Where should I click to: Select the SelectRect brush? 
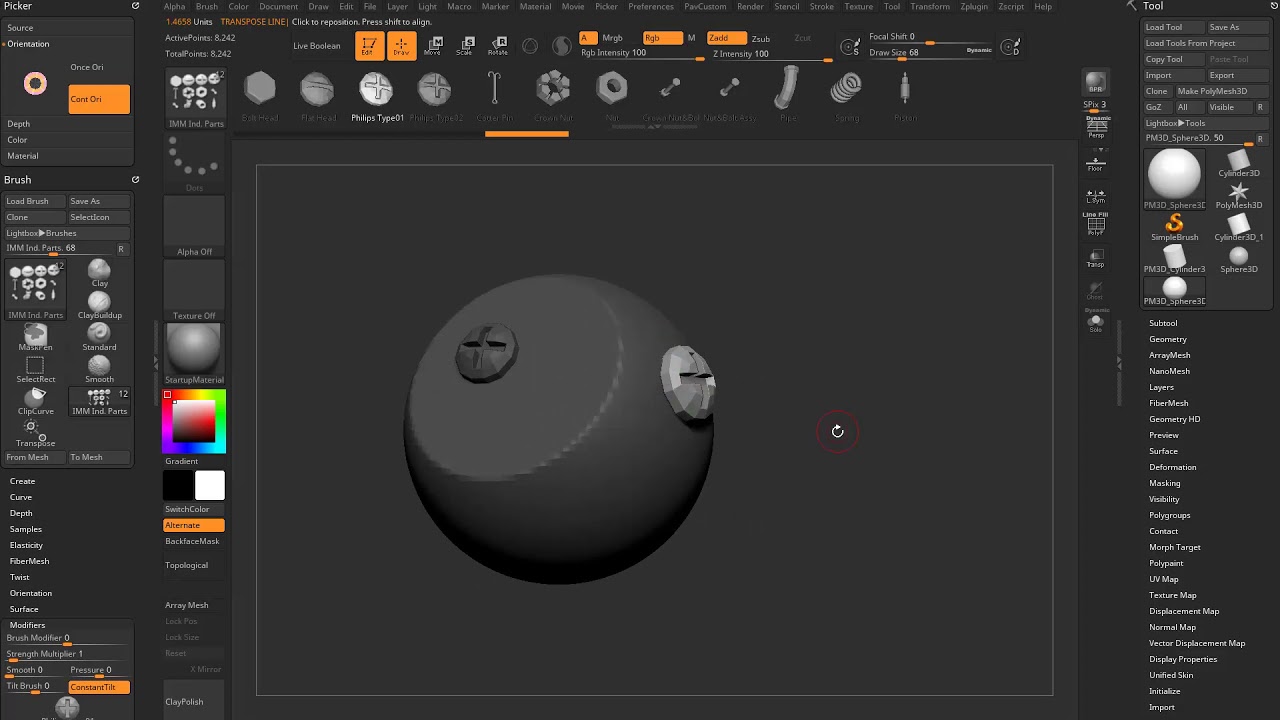[x=35, y=369]
